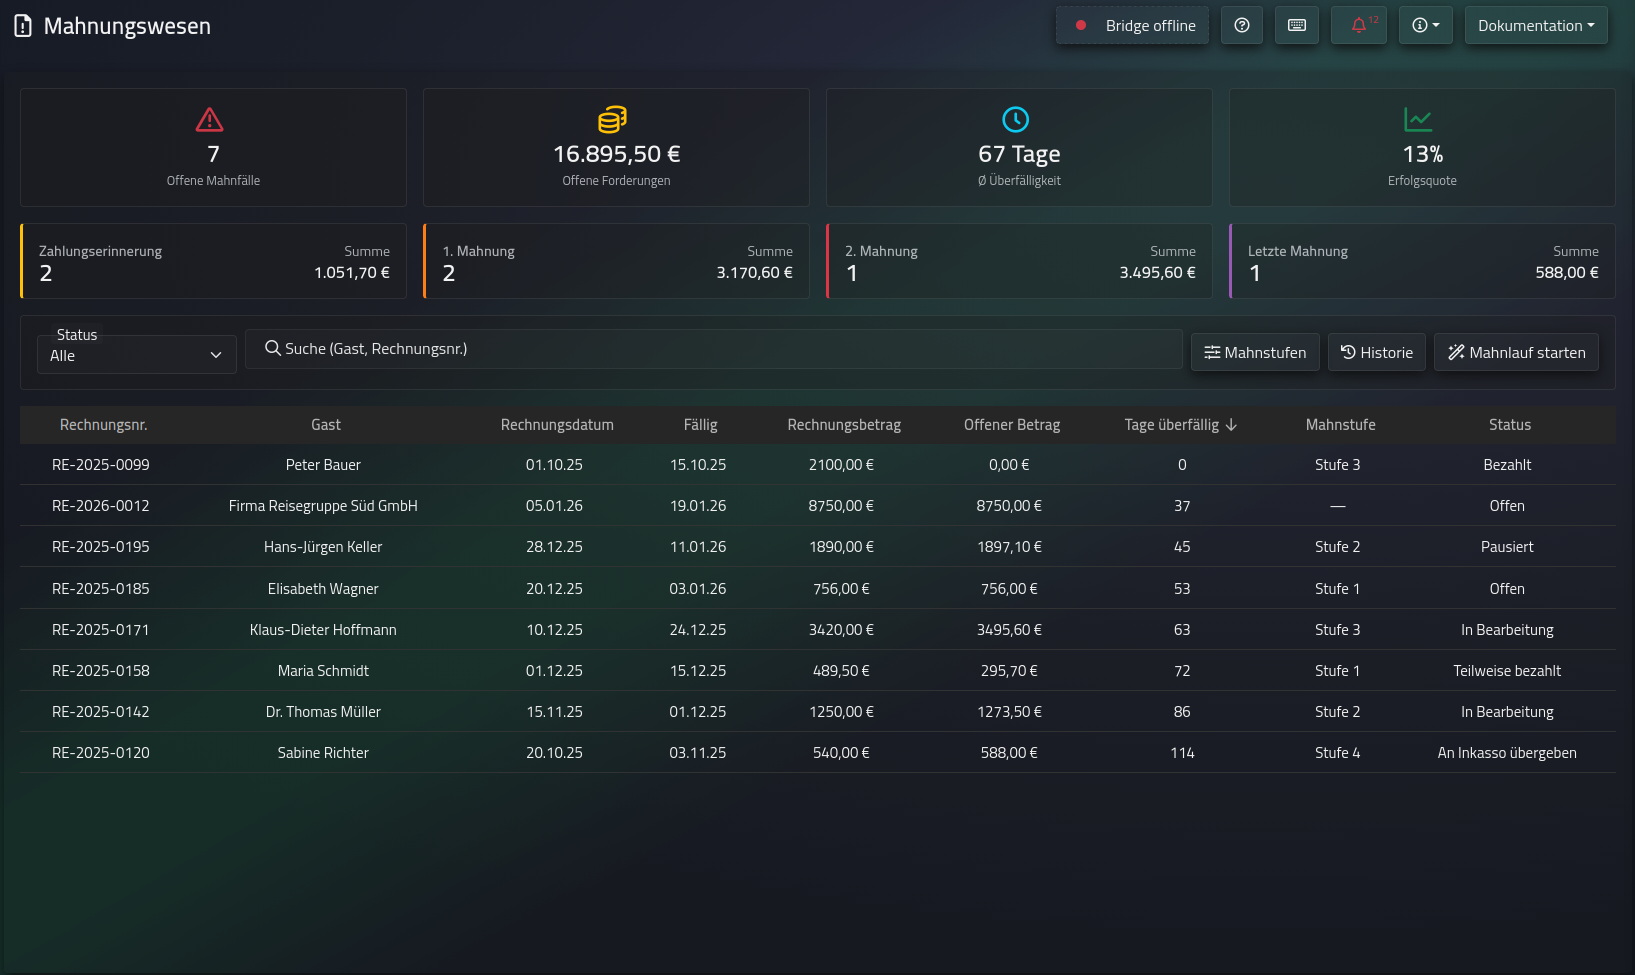The height and width of the screenshot is (975, 1635).
Task: Sort by Gast column header
Action: coord(326,425)
